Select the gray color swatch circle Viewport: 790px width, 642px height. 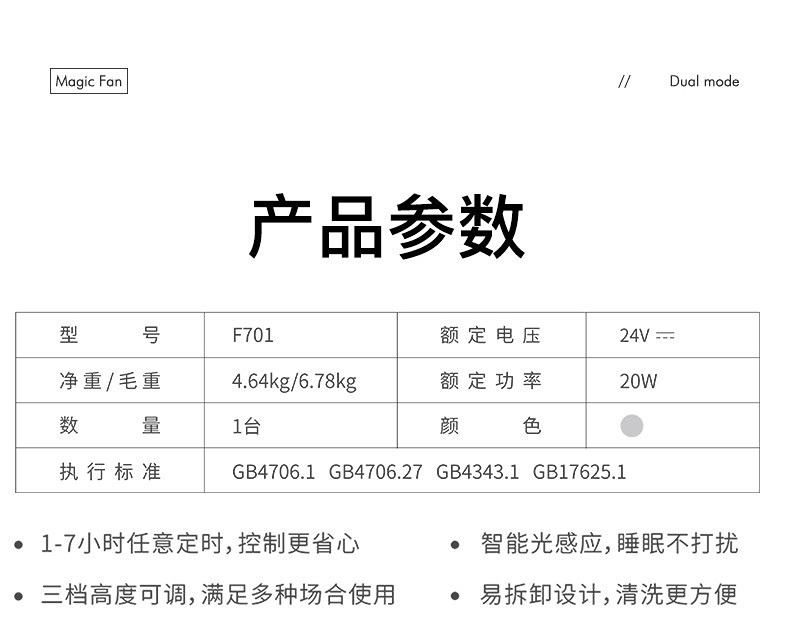631,426
